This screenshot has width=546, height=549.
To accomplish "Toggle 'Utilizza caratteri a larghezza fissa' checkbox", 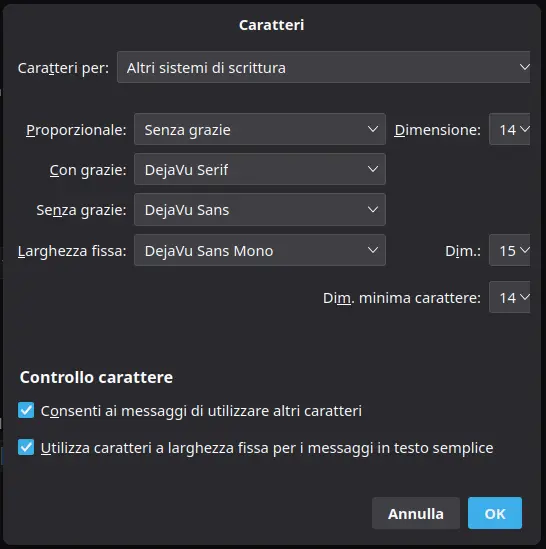I will tap(26, 447).
